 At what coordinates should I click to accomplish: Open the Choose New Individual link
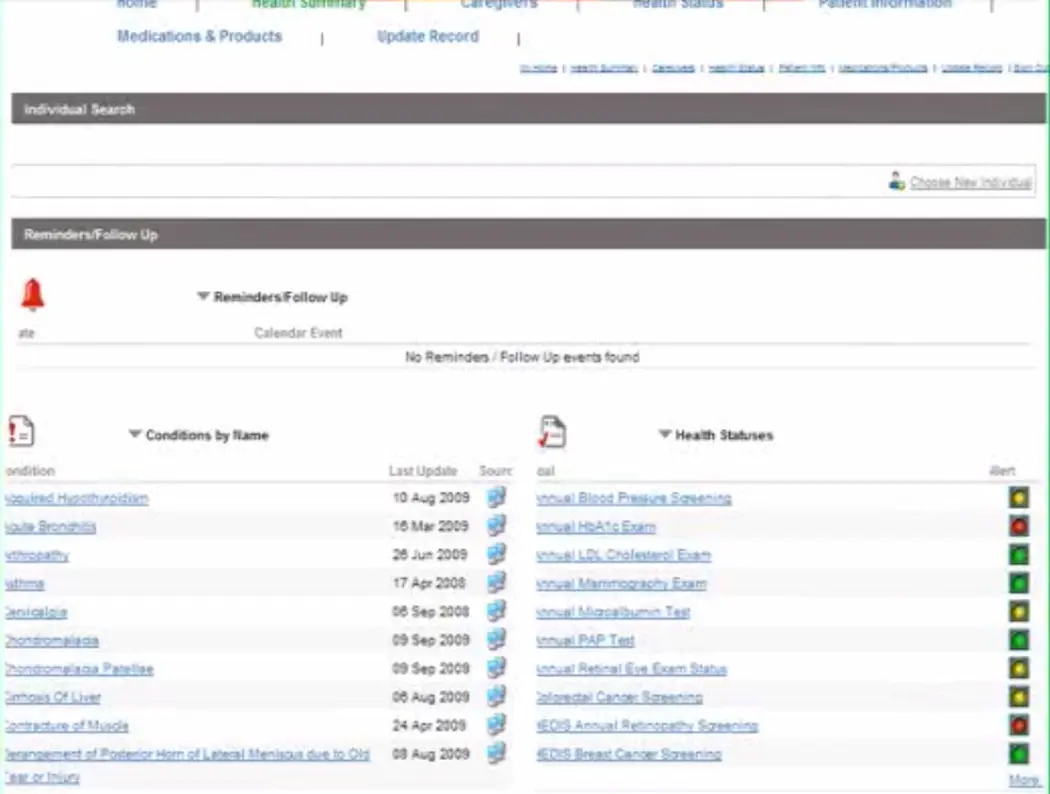click(970, 182)
